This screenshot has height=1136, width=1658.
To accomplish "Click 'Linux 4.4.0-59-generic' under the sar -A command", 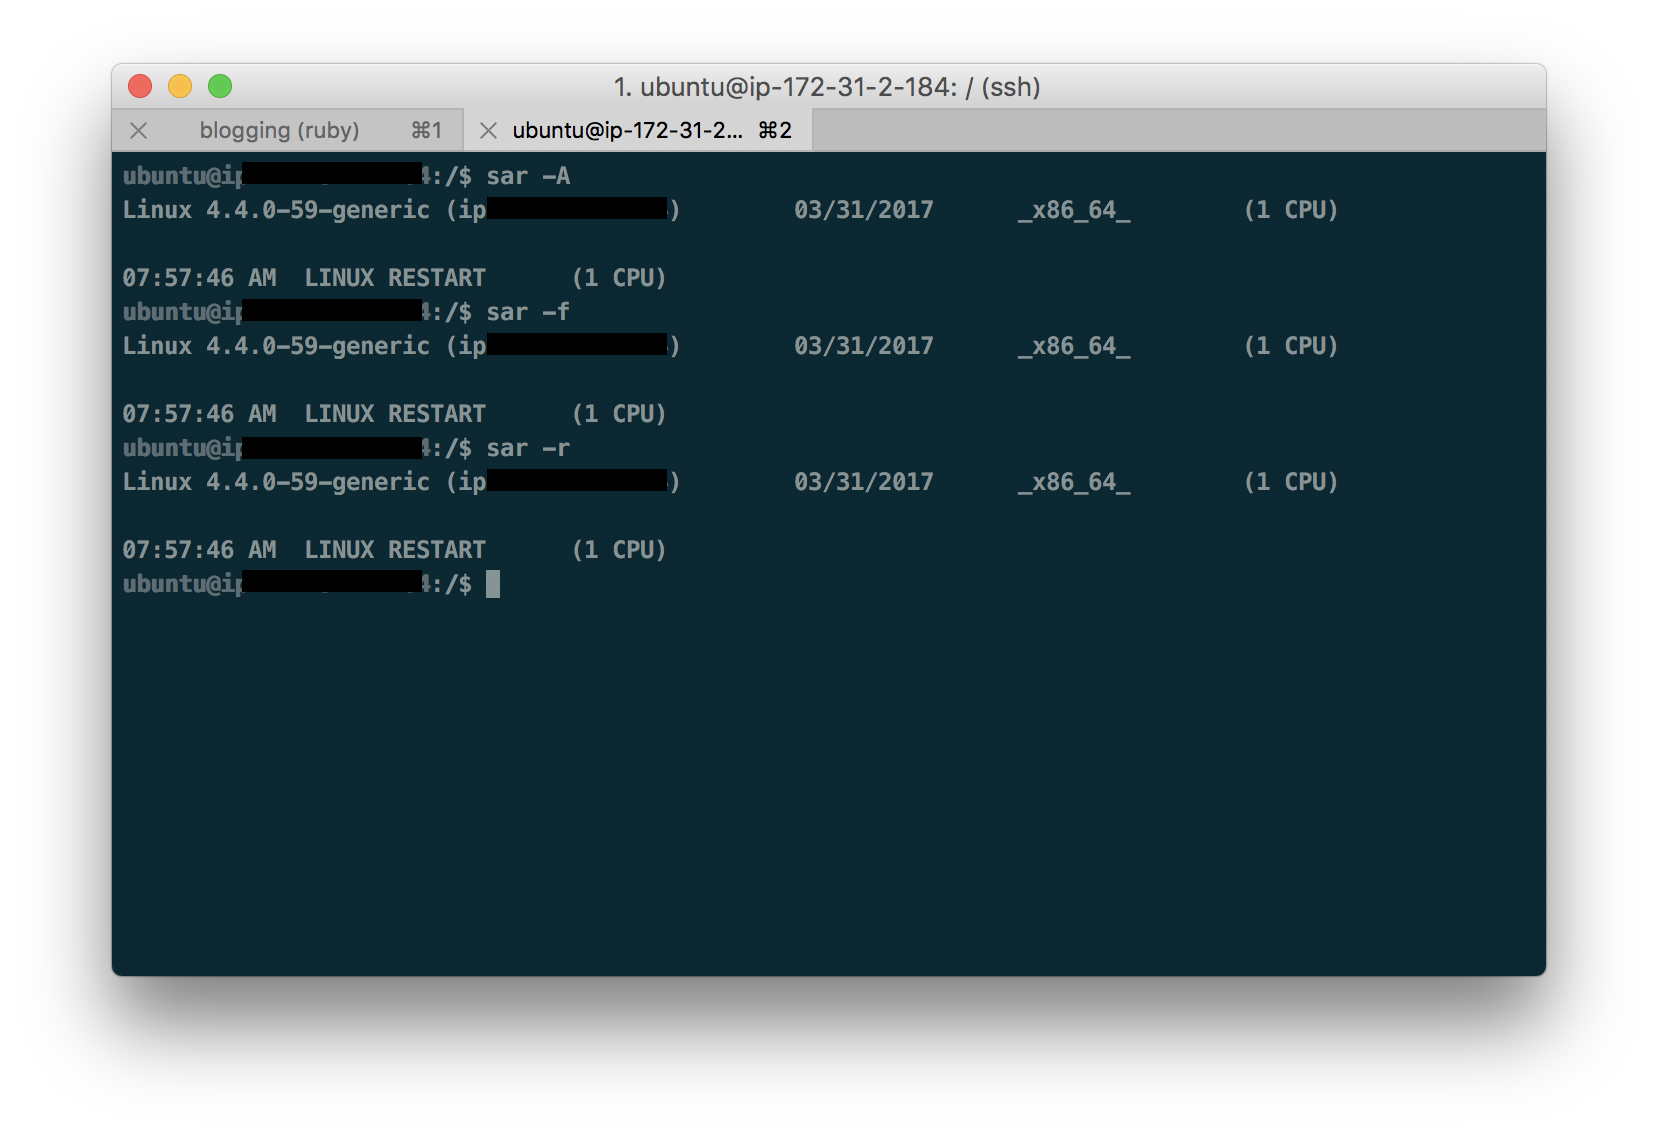I will [276, 210].
